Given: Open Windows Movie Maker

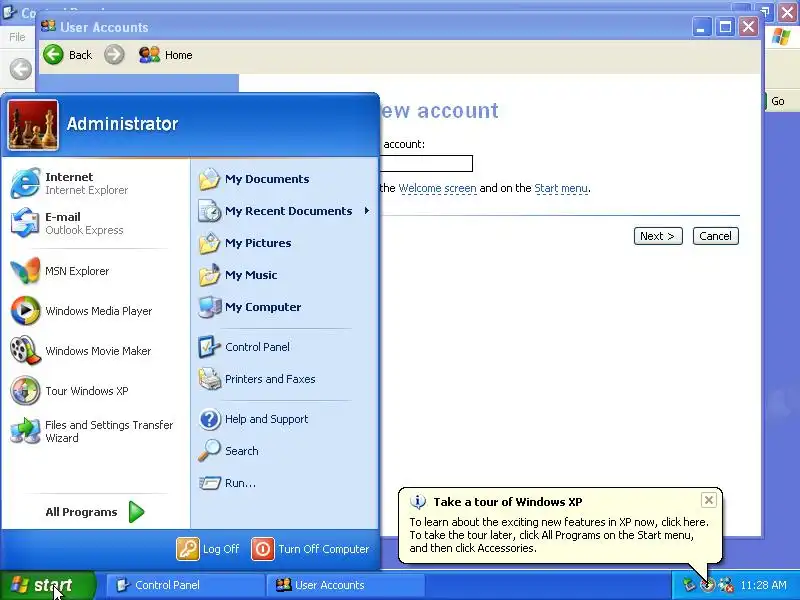Looking at the screenshot, I should pos(95,351).
